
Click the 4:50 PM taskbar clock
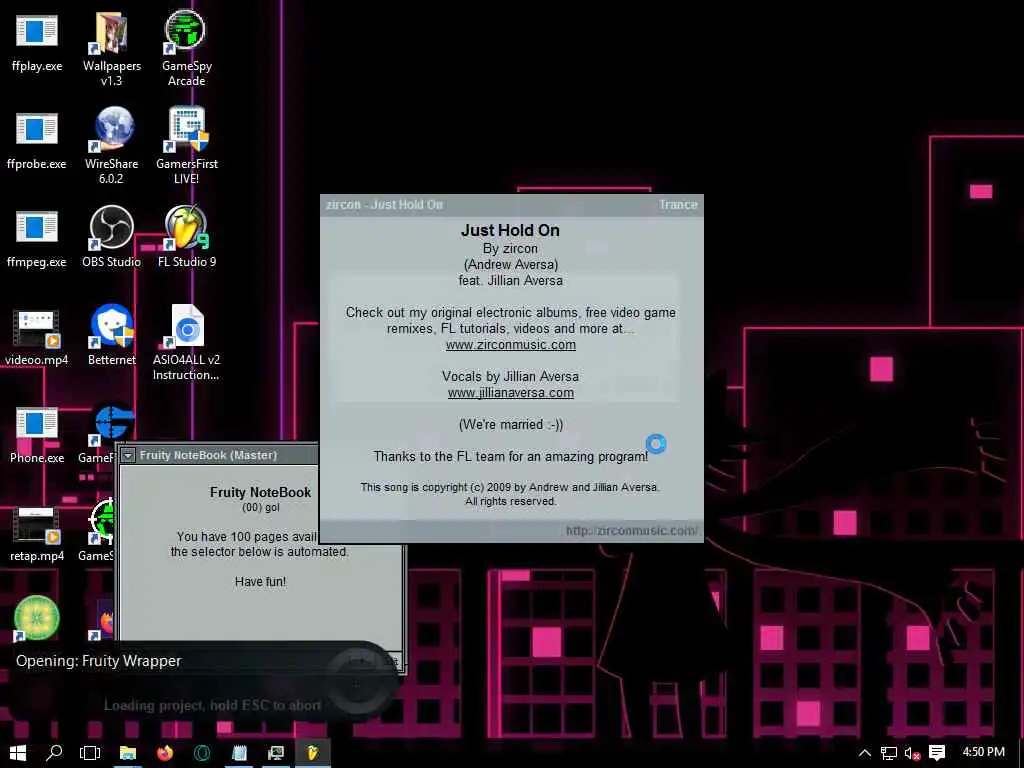click(984, 752)
